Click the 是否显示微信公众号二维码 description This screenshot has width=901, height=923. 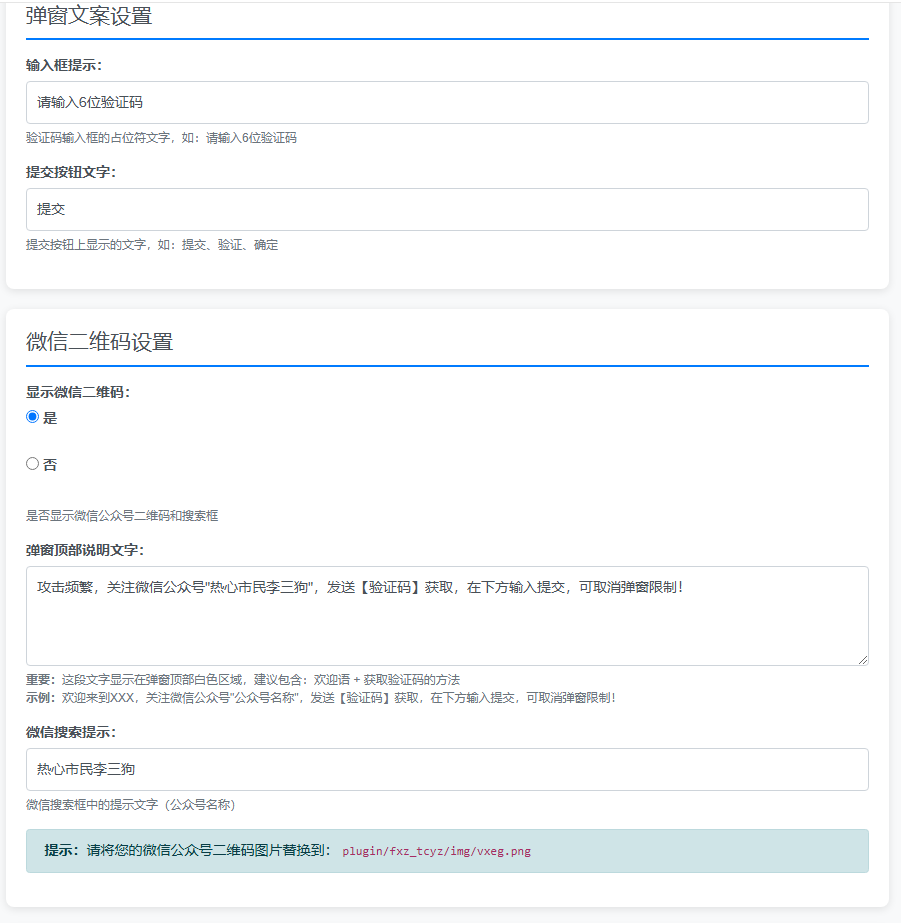pyautogui.click(x=122, y=516)
